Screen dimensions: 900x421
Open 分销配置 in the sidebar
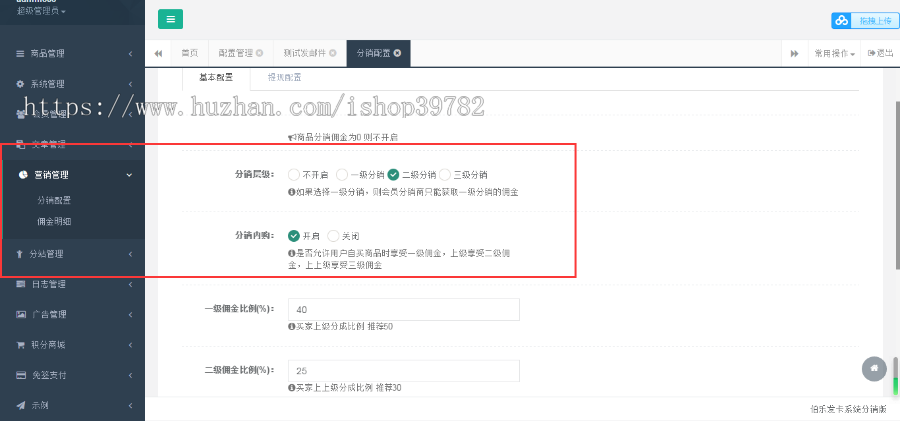[54, 200]
